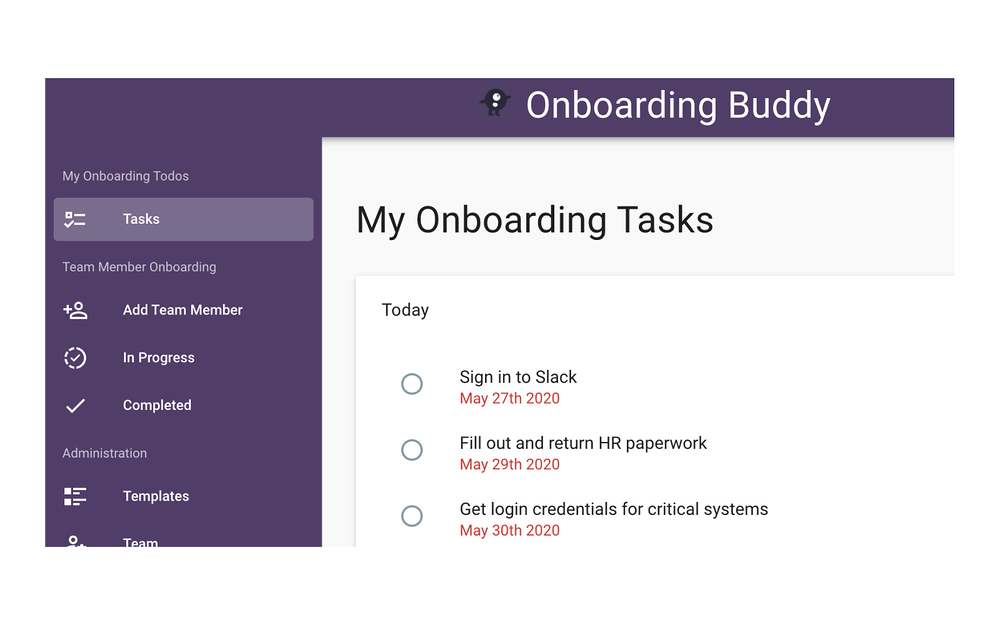The width and height of the screenshot is (1000, 625).
Task: Go to In Progress onboarding
Action: tap(158, 358)
